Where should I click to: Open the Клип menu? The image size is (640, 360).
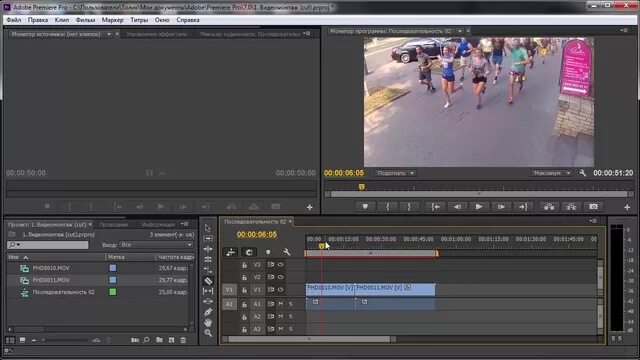click(x=62, y=20)
